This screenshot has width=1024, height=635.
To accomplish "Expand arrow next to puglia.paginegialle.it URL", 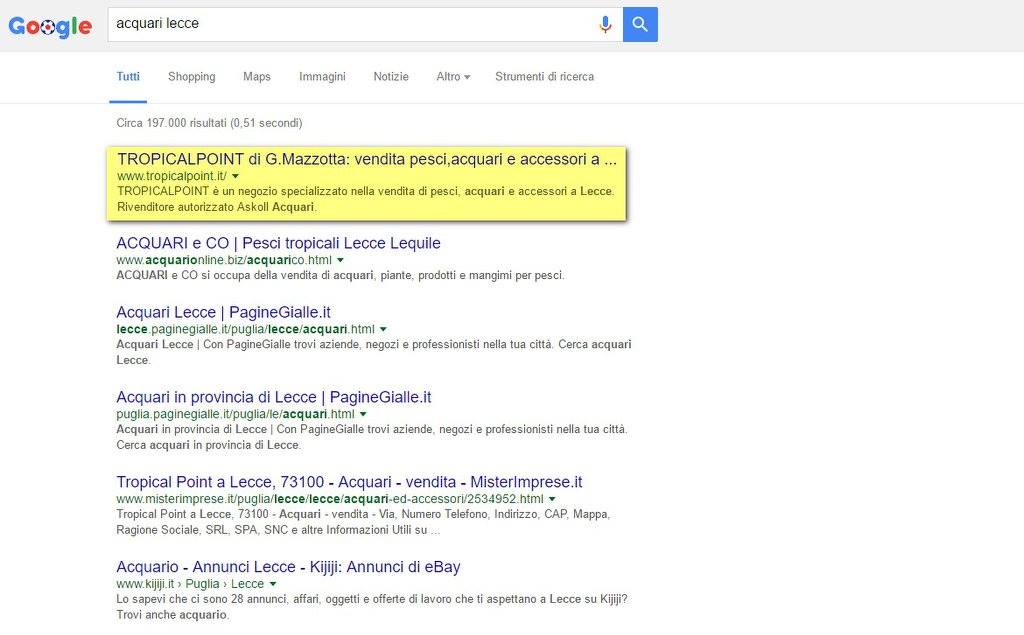I will click(x=363, y=414).
